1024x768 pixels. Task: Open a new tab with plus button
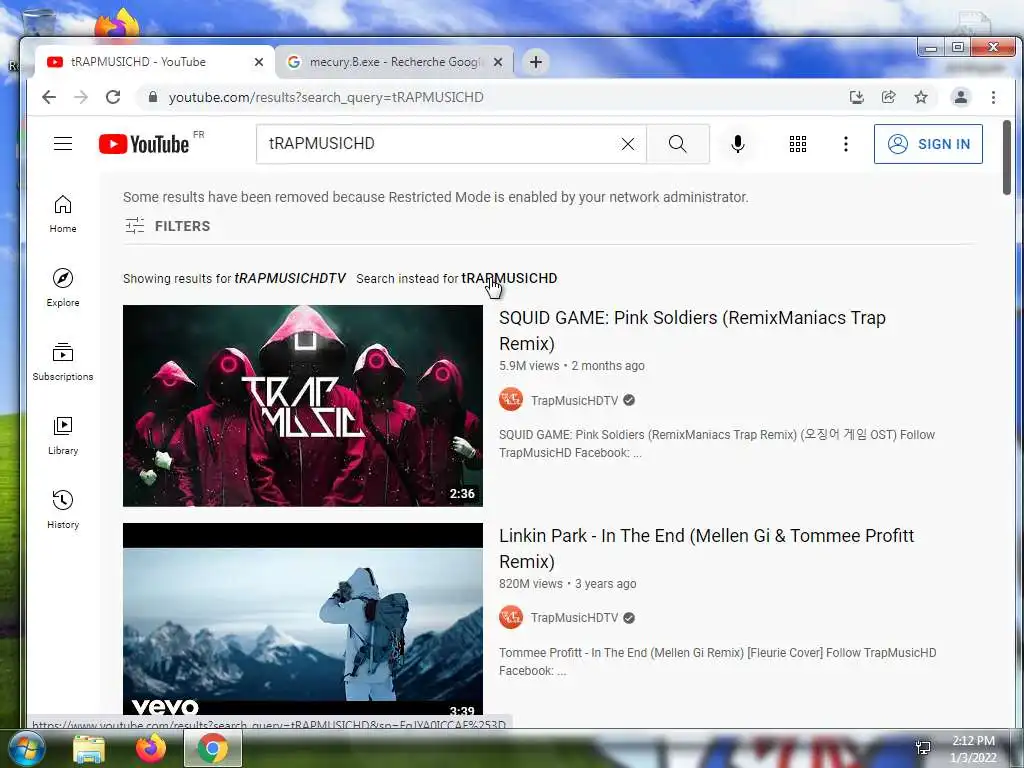point(536,62)
